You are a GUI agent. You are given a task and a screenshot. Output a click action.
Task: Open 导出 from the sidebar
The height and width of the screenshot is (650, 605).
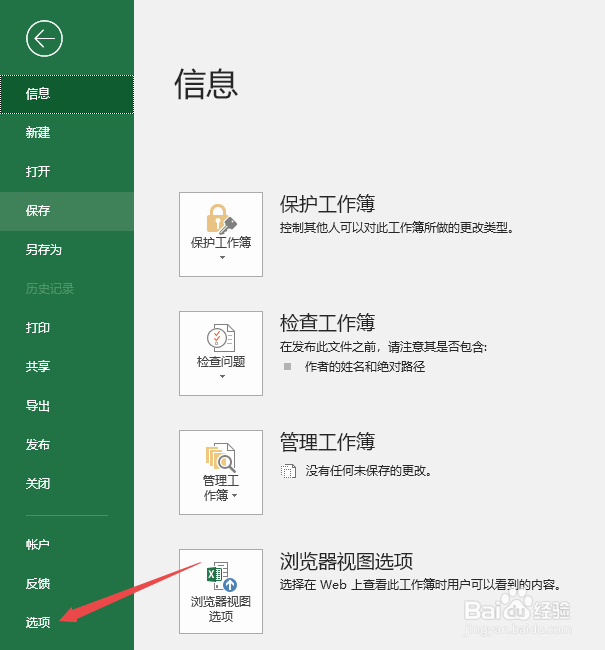pyautogui.click(x=67, y=405)
